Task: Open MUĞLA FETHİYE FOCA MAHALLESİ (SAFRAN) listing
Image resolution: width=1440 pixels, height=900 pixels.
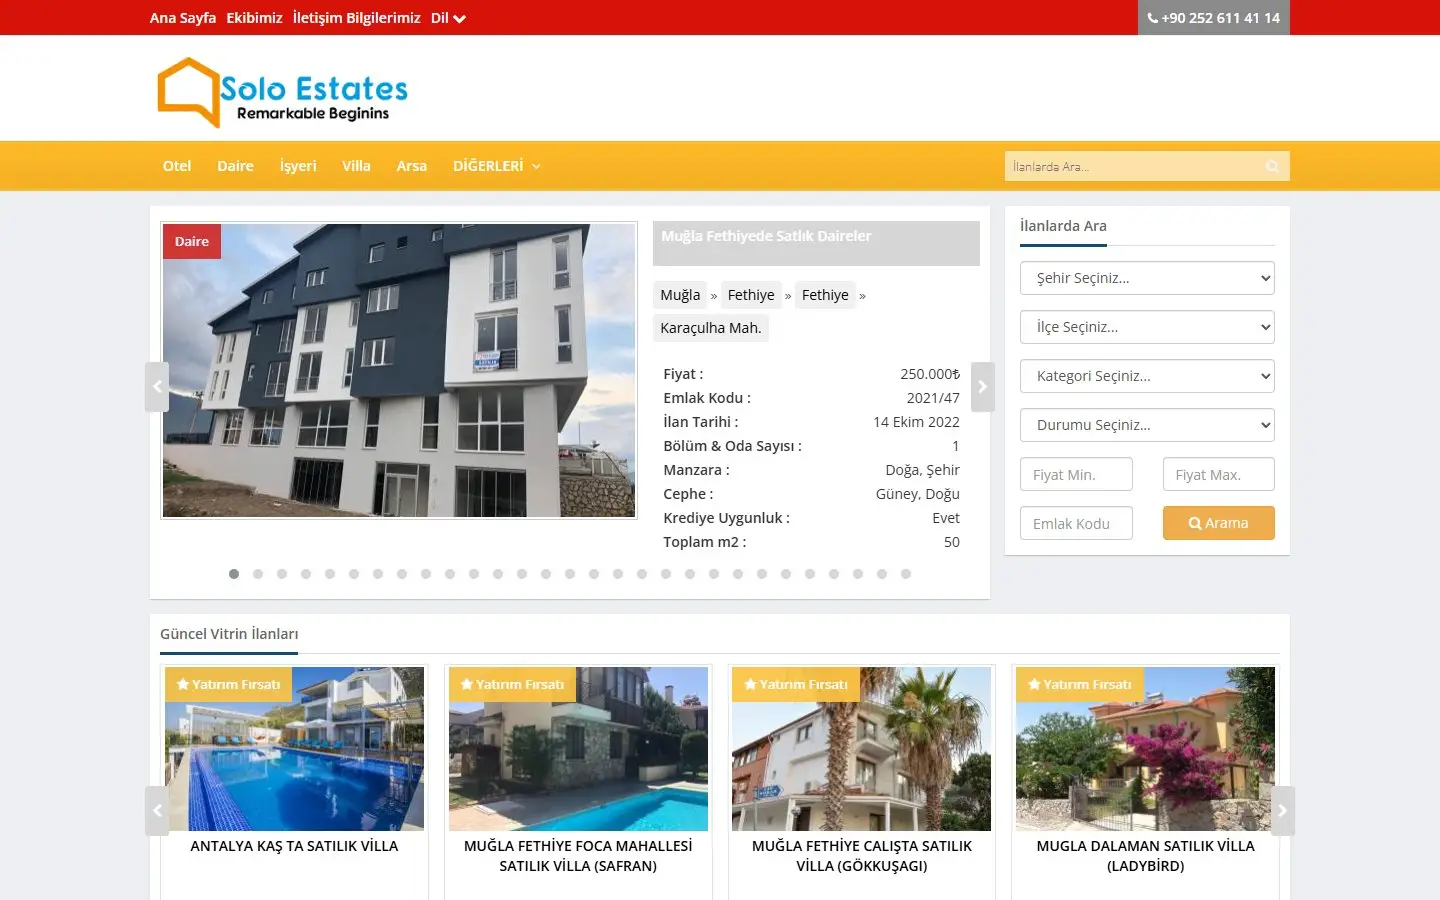Action: (x=578, y=856)
